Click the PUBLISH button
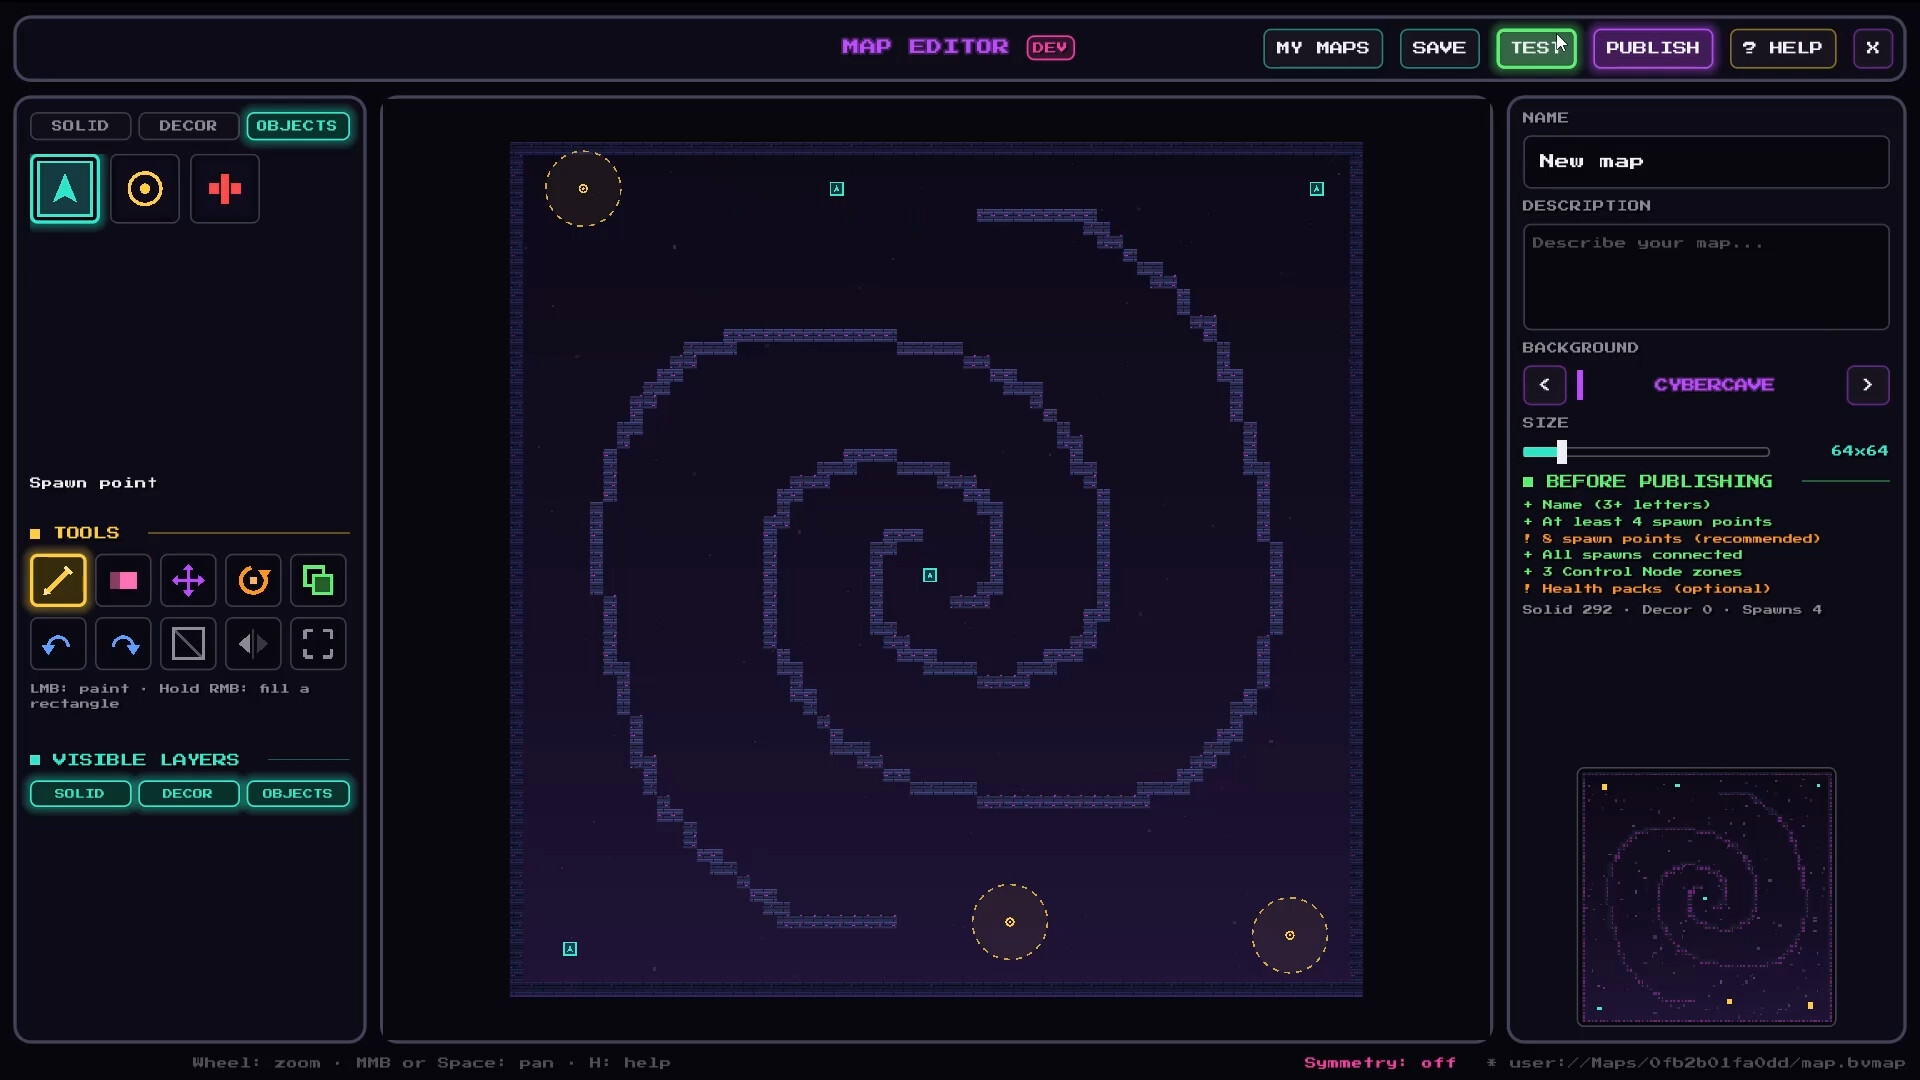The height and width of the screenshot is (1080, 1920). (1652, 48)
